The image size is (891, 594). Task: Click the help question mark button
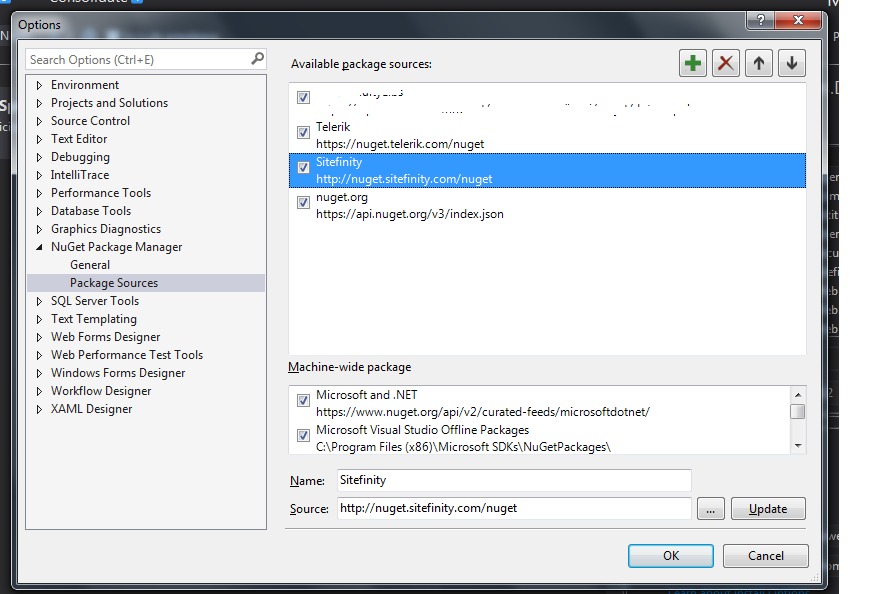pyautogui.click(x=762, y=21)
